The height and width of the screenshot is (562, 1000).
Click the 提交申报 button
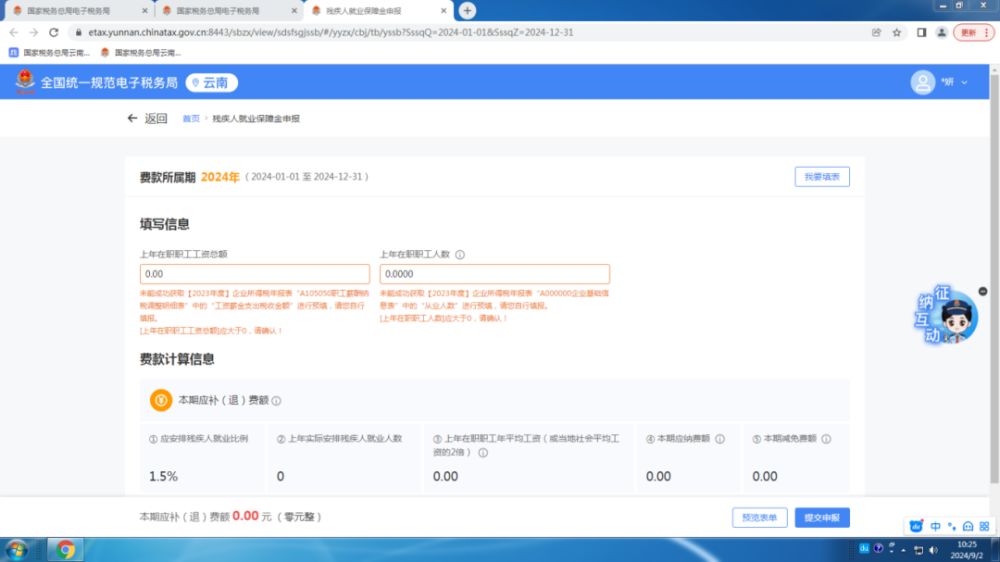coord(822,517)
